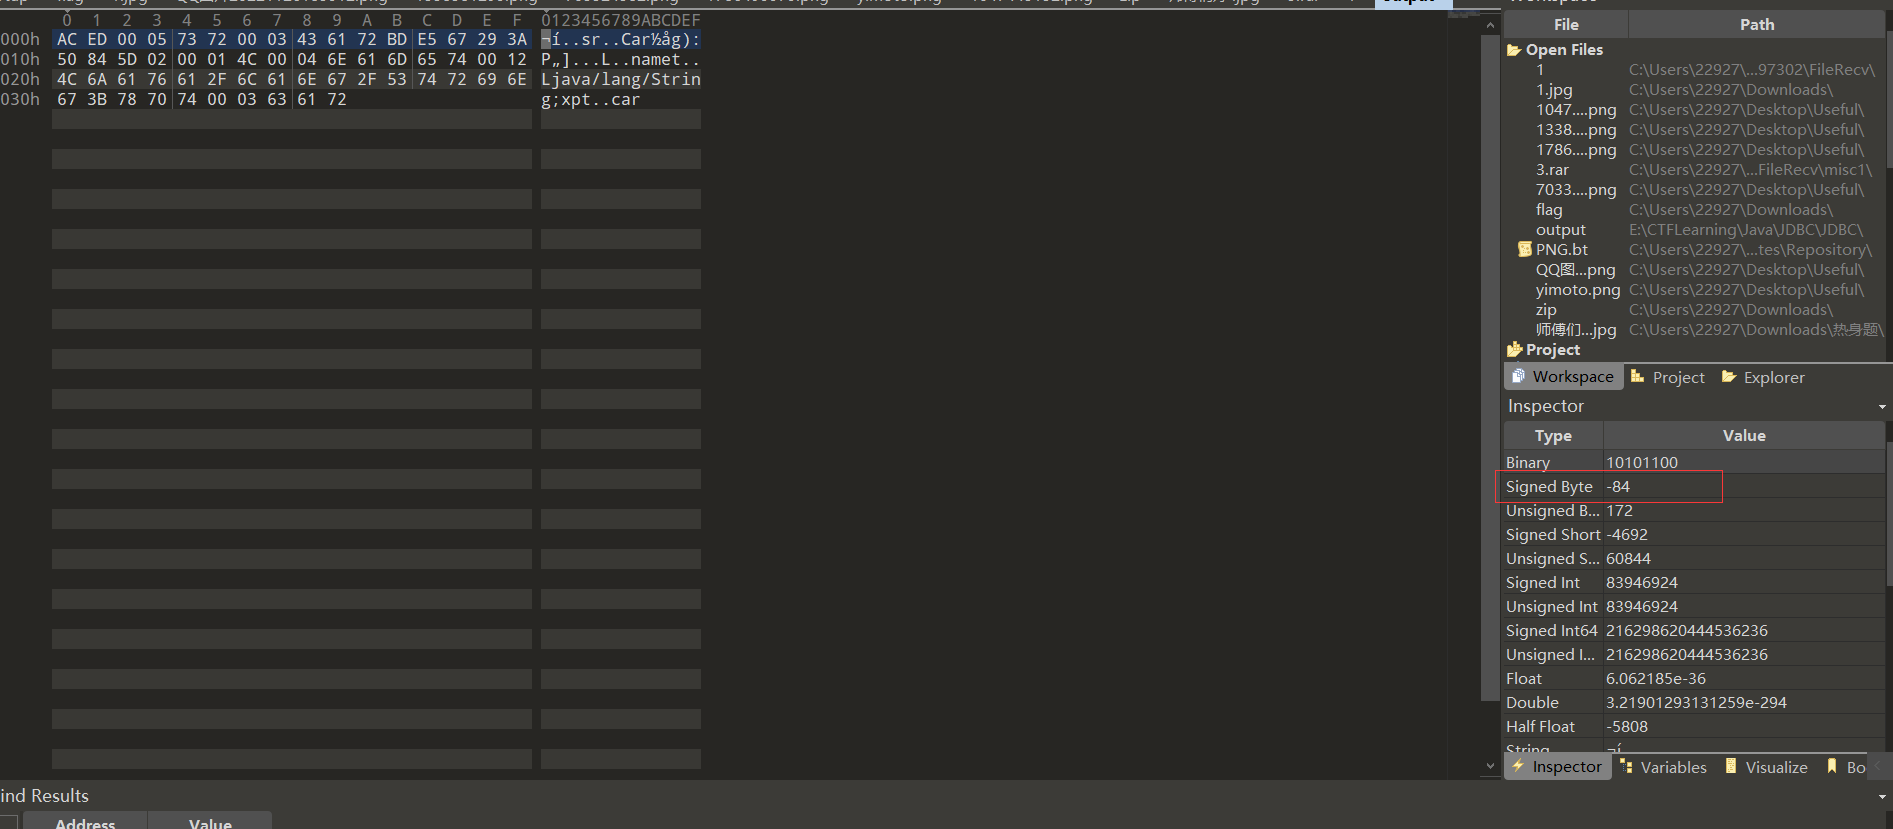
Task: Select file '1047....png' in Open Files
Action: [x=1576, y=110]
